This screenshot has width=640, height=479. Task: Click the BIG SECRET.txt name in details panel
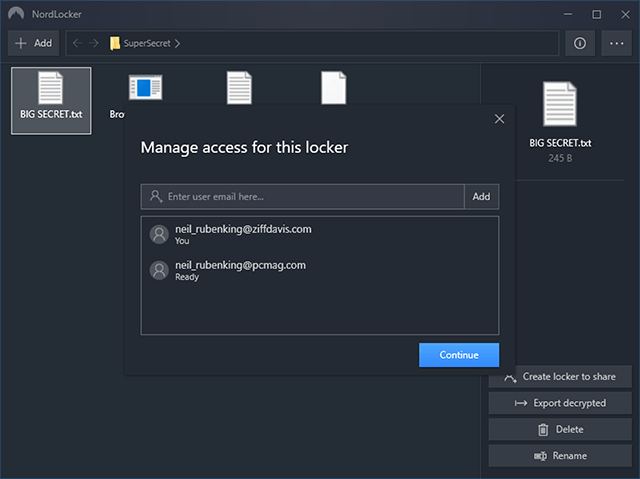click(560, 143)
